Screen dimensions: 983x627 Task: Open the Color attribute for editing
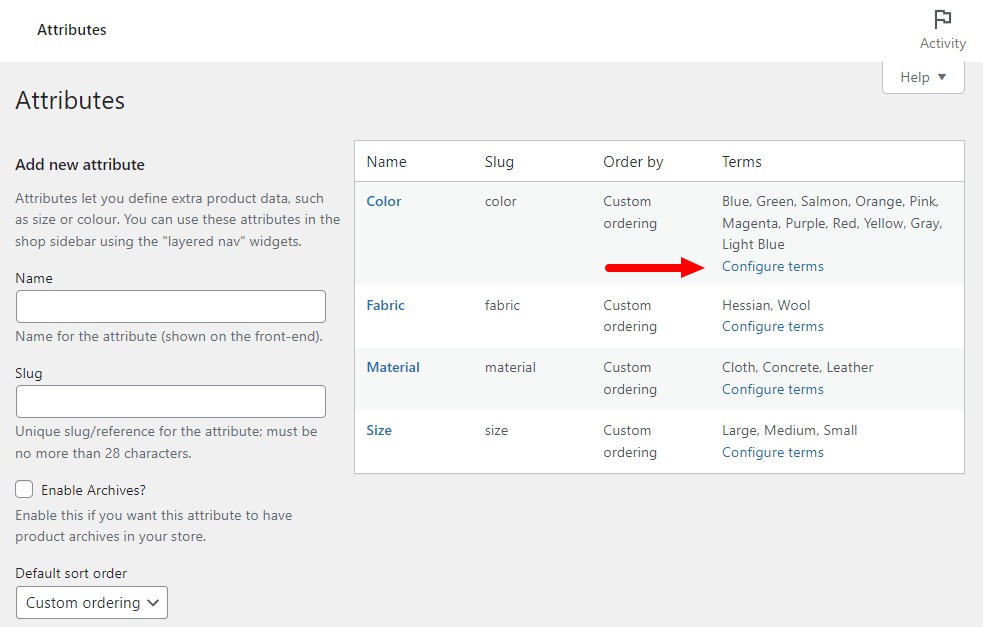(x=384, y=201)
